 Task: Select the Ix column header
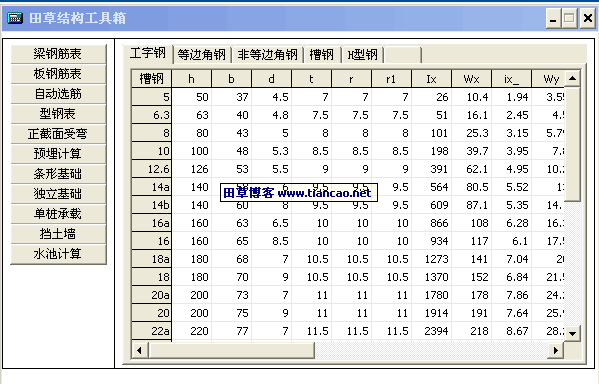pos(432,79)
